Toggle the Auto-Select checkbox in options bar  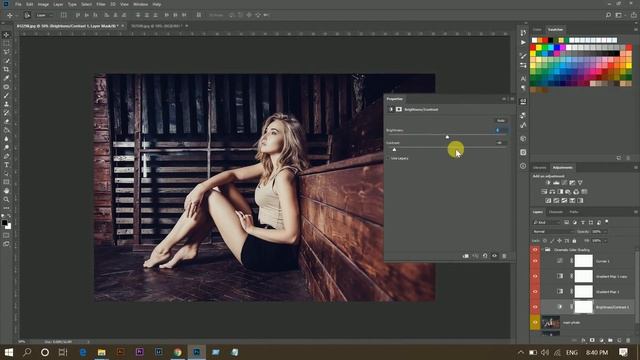coord(27,15)
